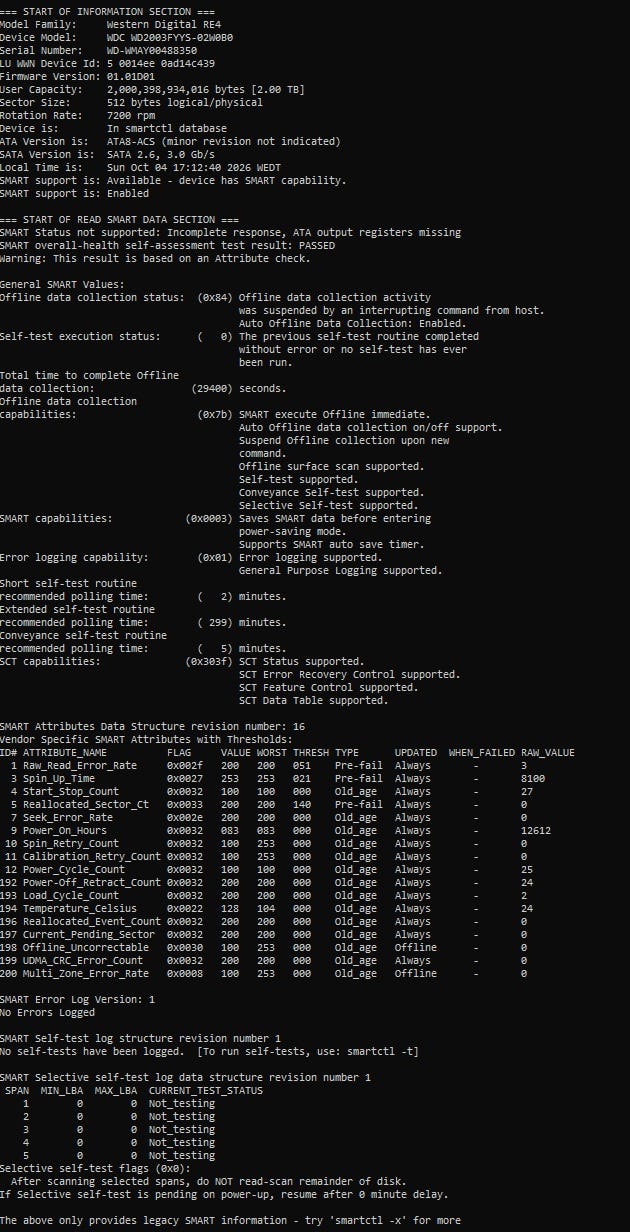Click flag '0x002f' in Raw_Read_Error_Rate row
Viewport: 630px width, 1232px height.
point(185,765)
